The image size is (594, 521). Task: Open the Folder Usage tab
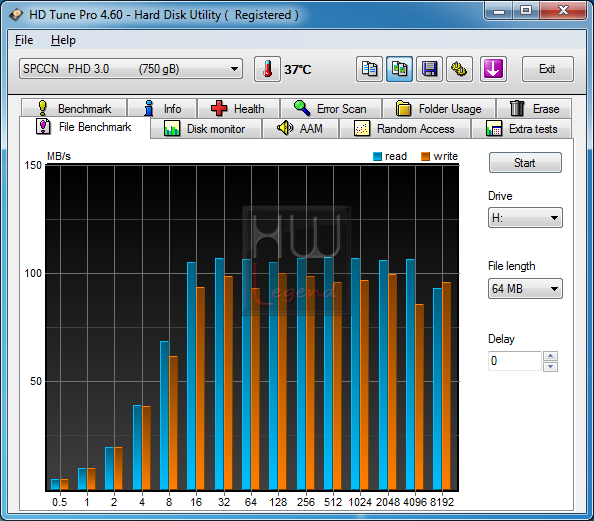pyautogui.click(x=439, y=108)
